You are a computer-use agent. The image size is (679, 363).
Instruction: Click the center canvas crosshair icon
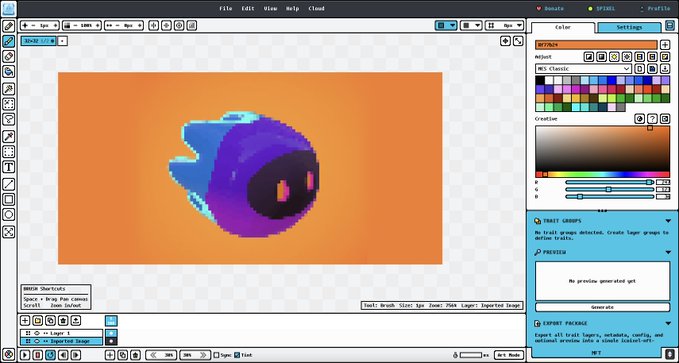coord(505,41)
